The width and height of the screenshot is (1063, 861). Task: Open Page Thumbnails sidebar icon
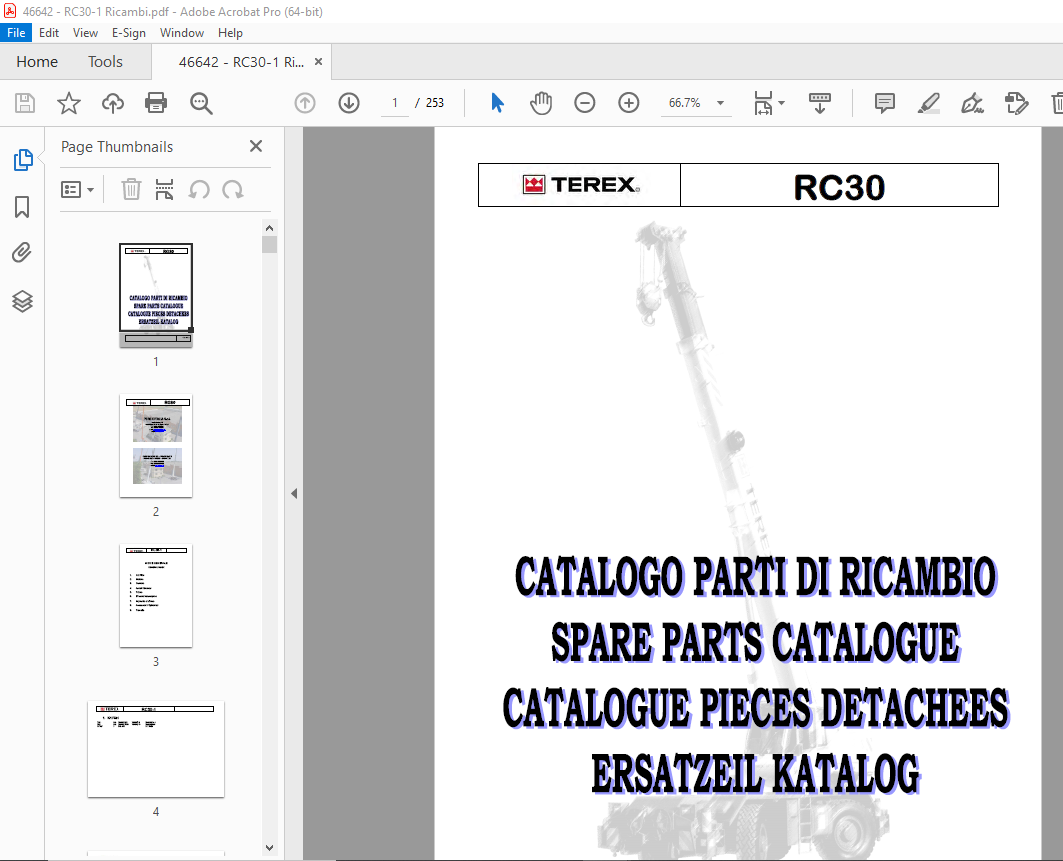[22, 160]
